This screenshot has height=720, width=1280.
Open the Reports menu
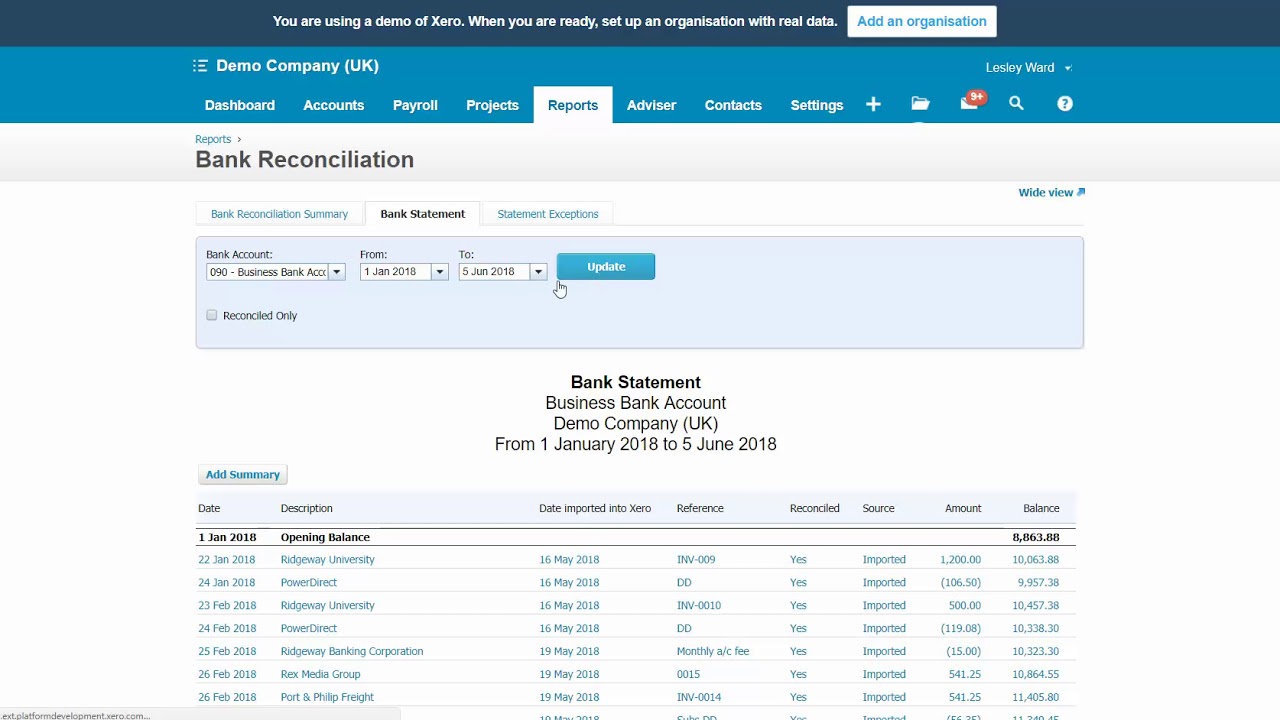click(573, 105)
